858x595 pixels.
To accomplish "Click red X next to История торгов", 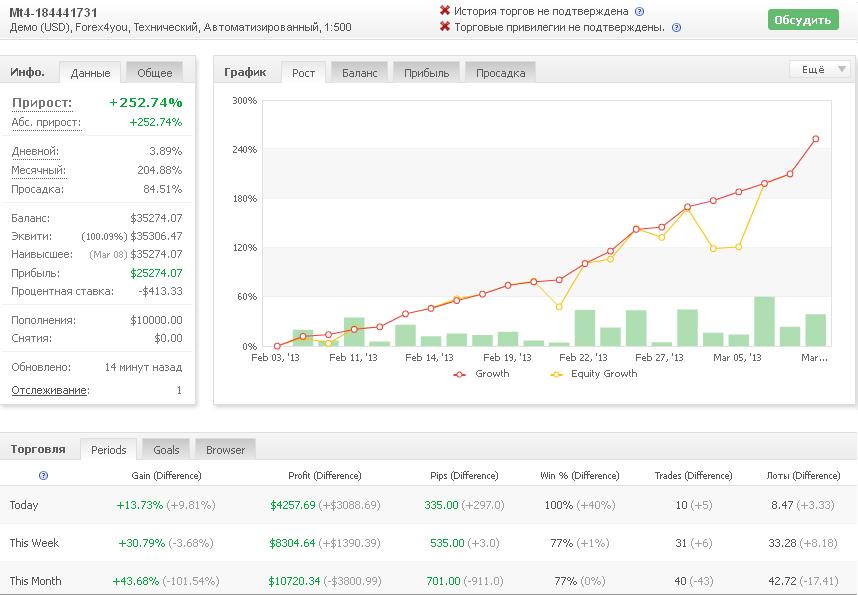I will tap(445, 10).
